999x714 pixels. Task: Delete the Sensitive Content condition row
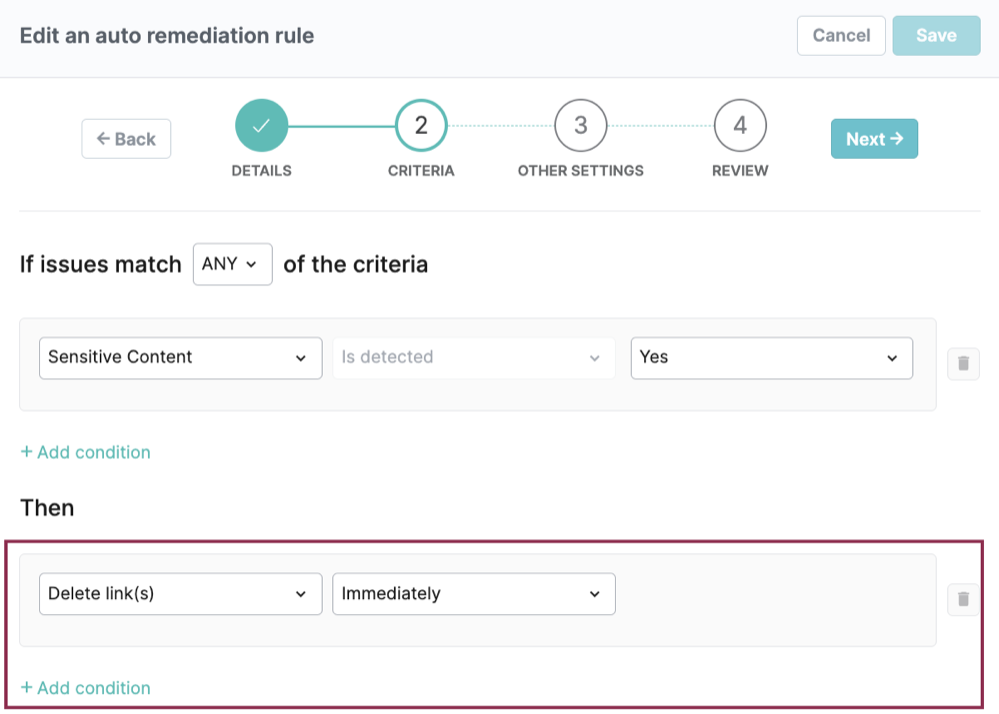pos(963,364)
